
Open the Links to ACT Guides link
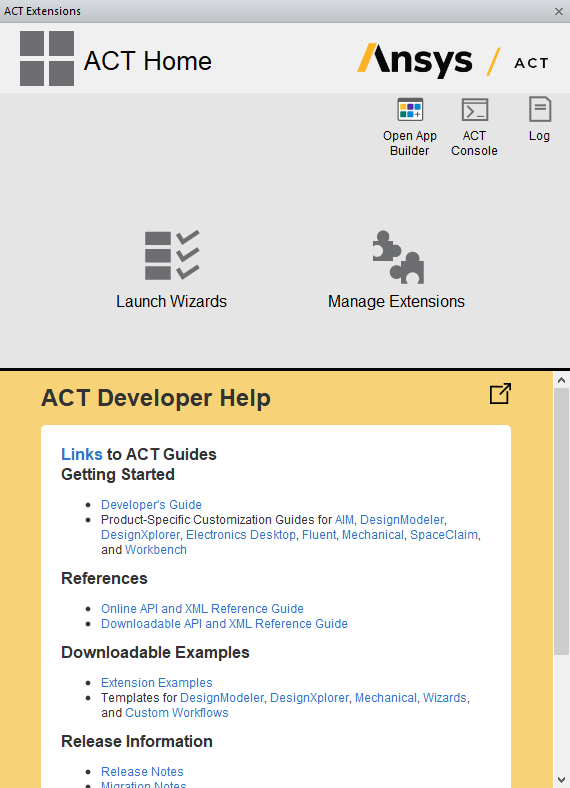(x=81, y=454)
